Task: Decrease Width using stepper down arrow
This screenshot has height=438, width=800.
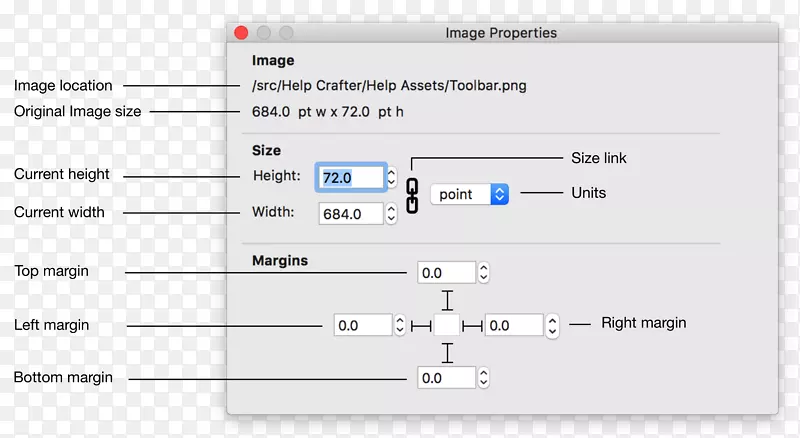Action: pos(391,218)
